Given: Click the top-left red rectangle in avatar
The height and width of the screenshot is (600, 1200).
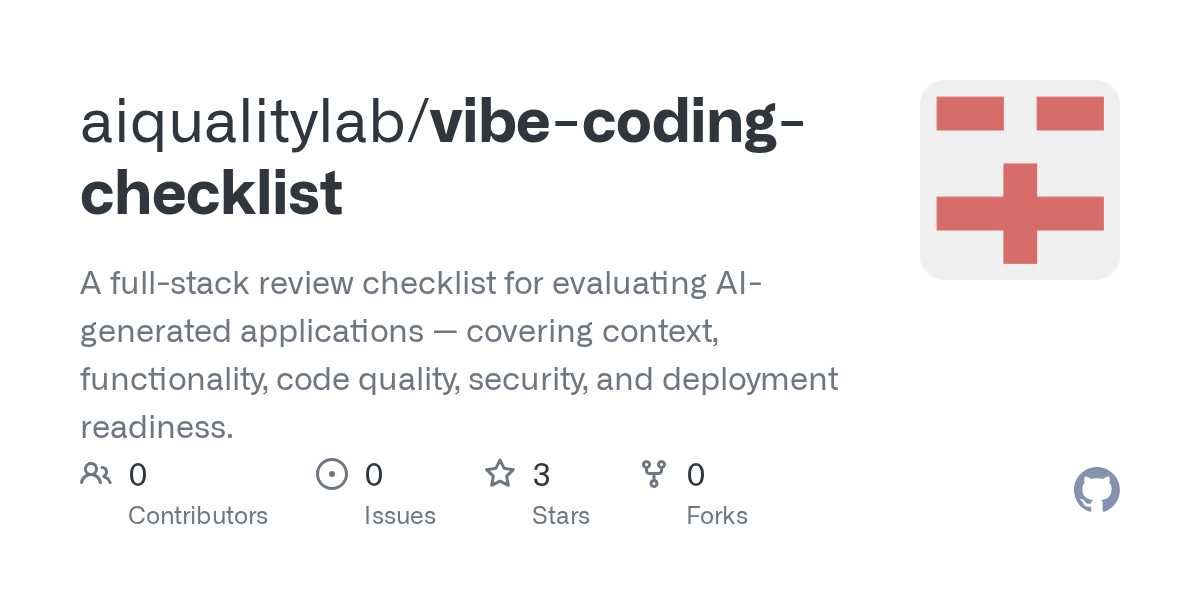Looking at the screenshot, I should (969, 113).
